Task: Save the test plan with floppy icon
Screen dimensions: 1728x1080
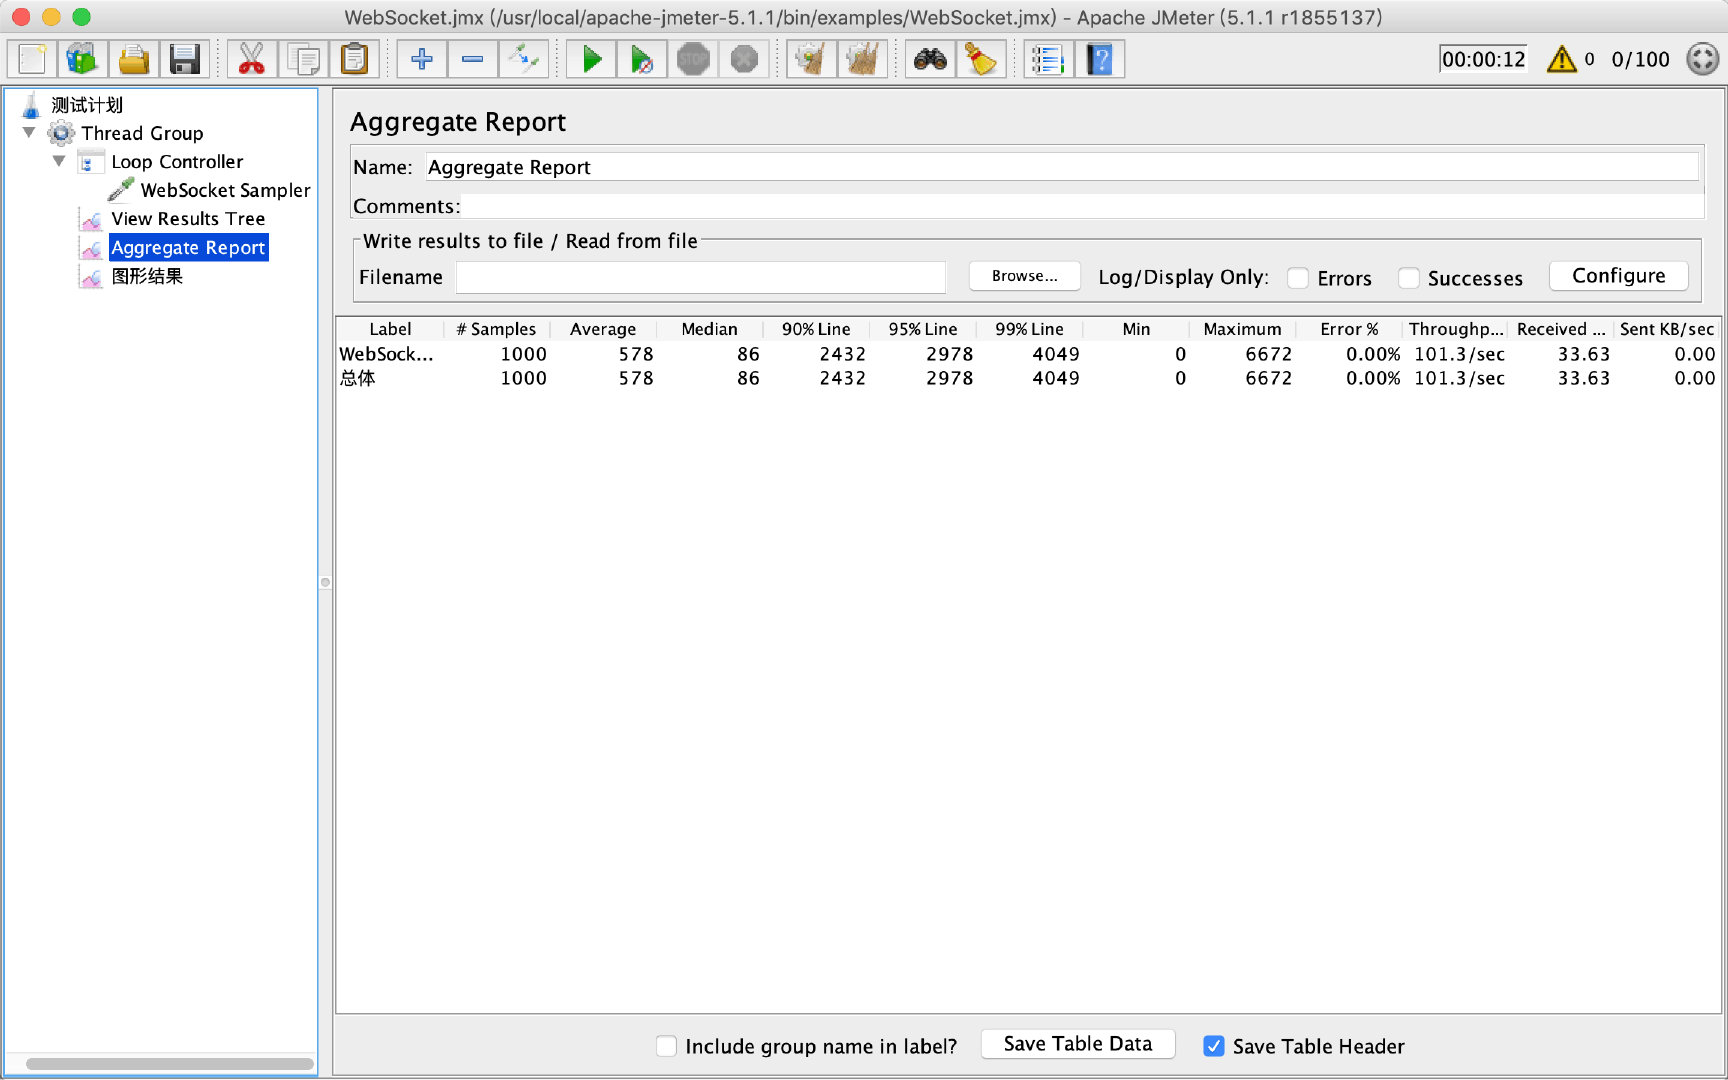Action: (184, 59)
